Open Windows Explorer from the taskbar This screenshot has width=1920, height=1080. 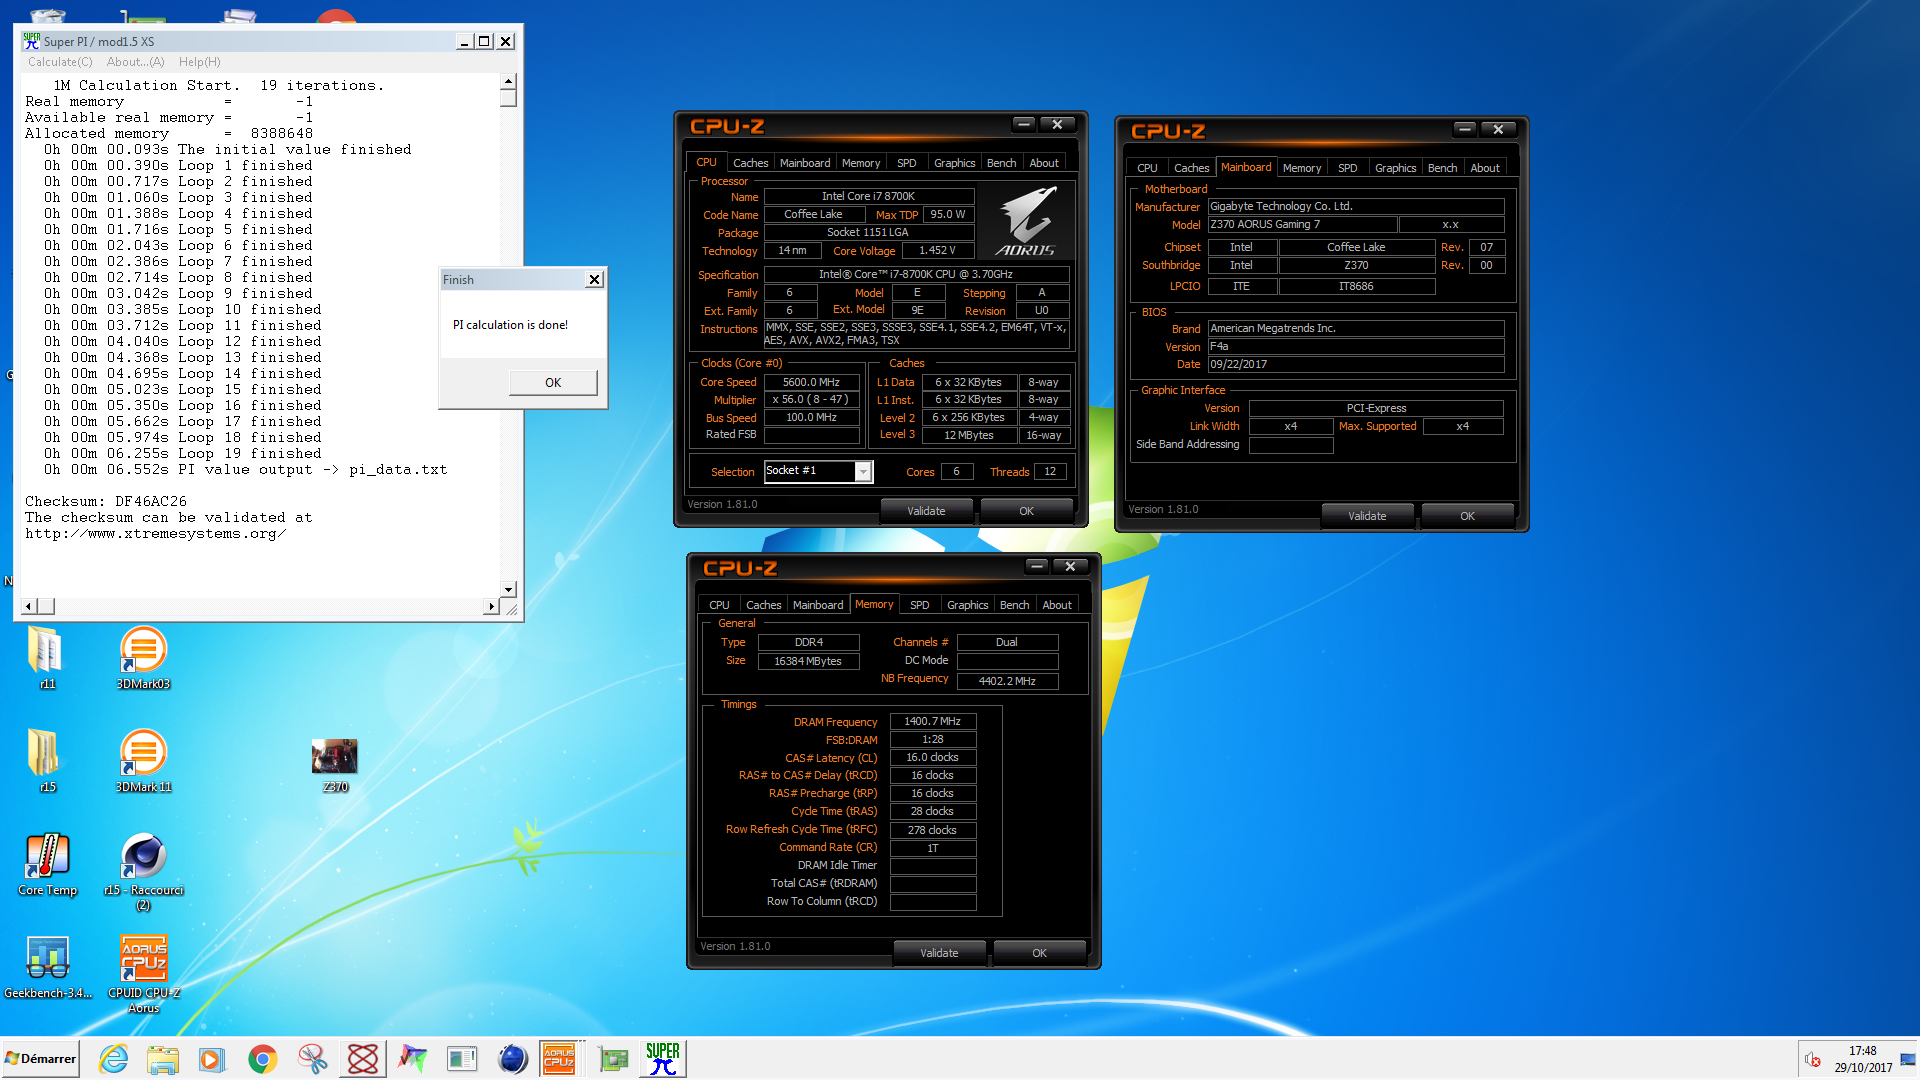pos(162,1059)
